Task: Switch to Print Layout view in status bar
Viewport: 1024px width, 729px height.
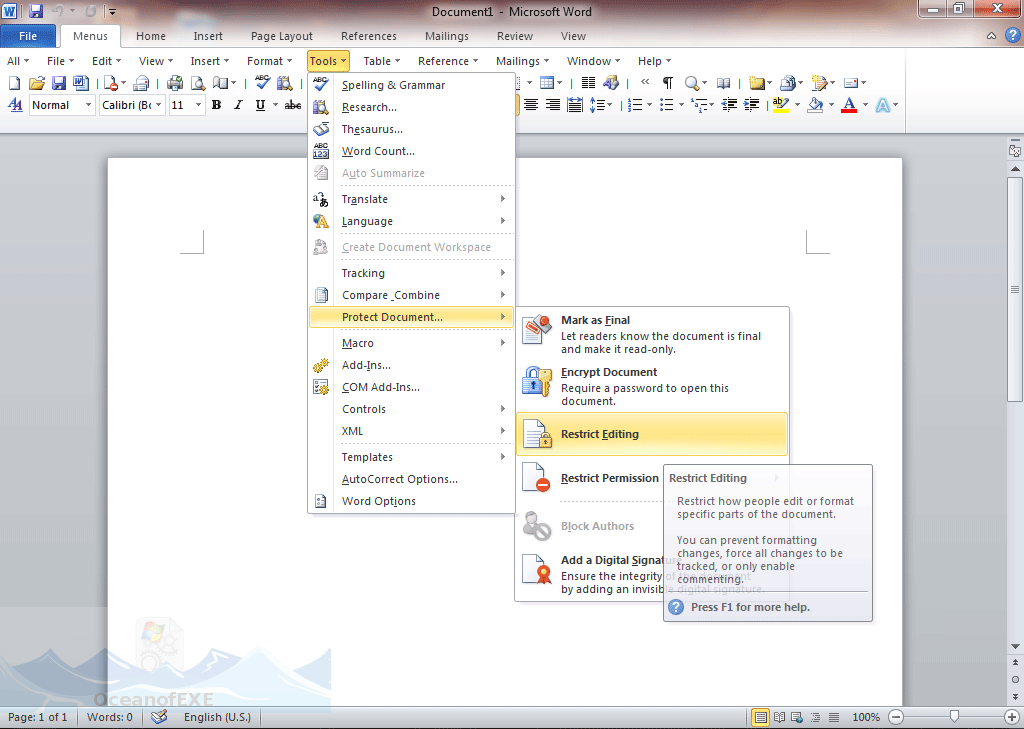Action: (760, 717)
